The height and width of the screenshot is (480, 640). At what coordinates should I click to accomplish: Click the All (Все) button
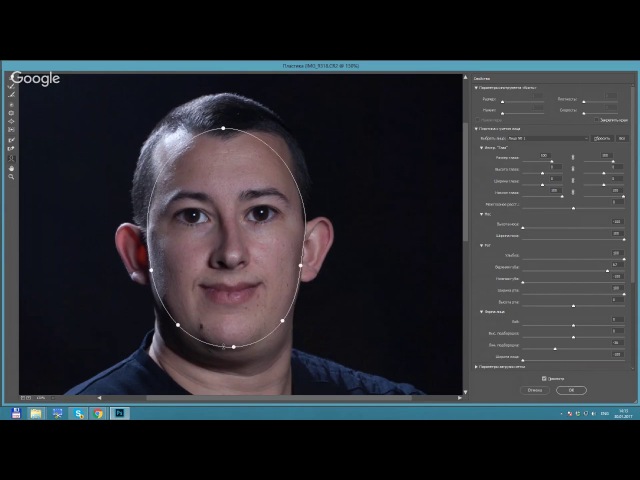pyautogui.click(x=622, y=138)
